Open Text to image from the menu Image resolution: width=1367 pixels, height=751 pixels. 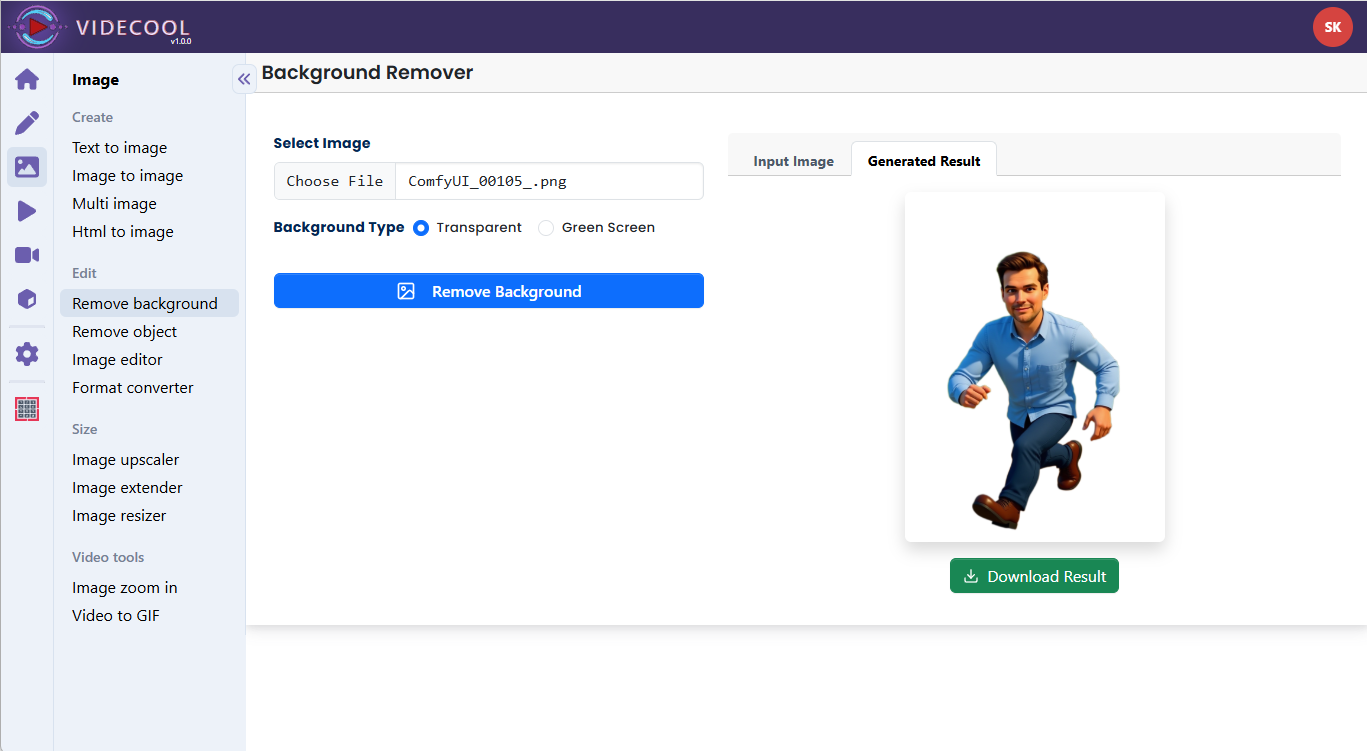pyautogui.click(x=119, y=148)
